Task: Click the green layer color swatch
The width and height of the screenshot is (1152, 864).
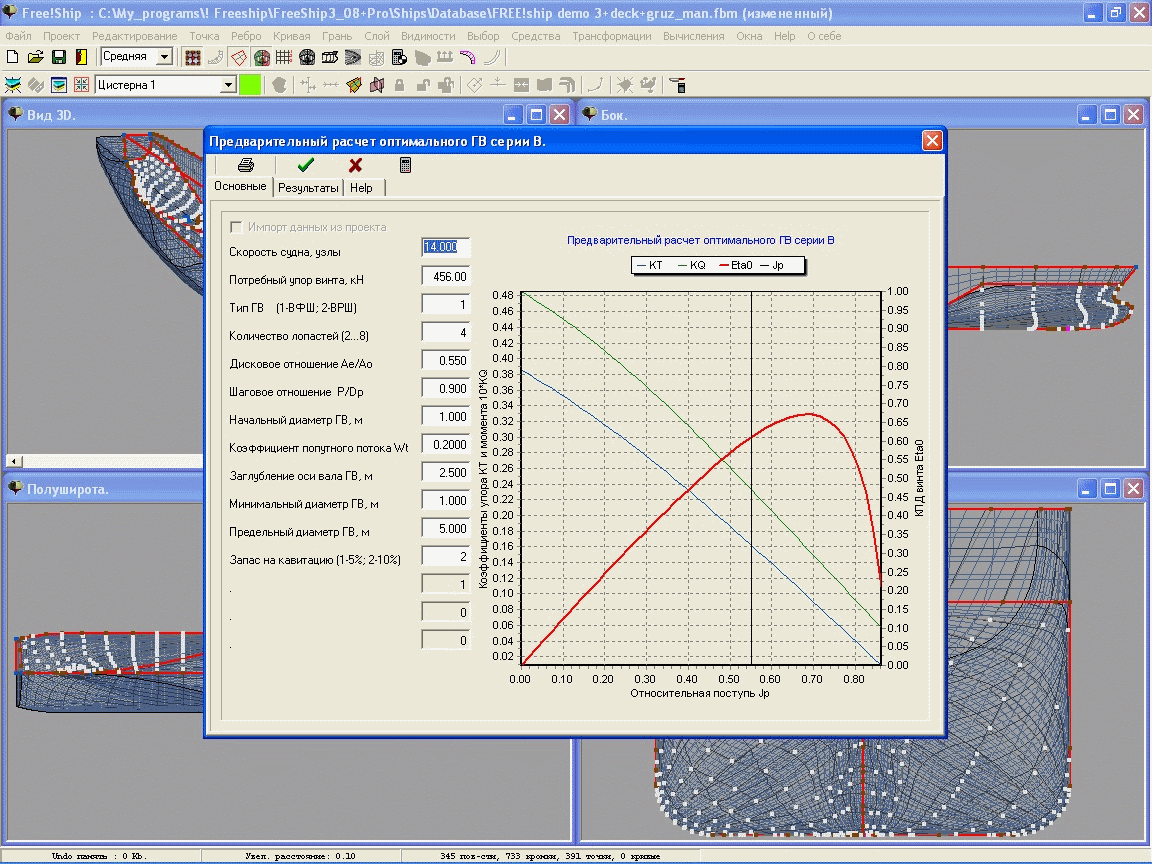Action: pos(250,85)
